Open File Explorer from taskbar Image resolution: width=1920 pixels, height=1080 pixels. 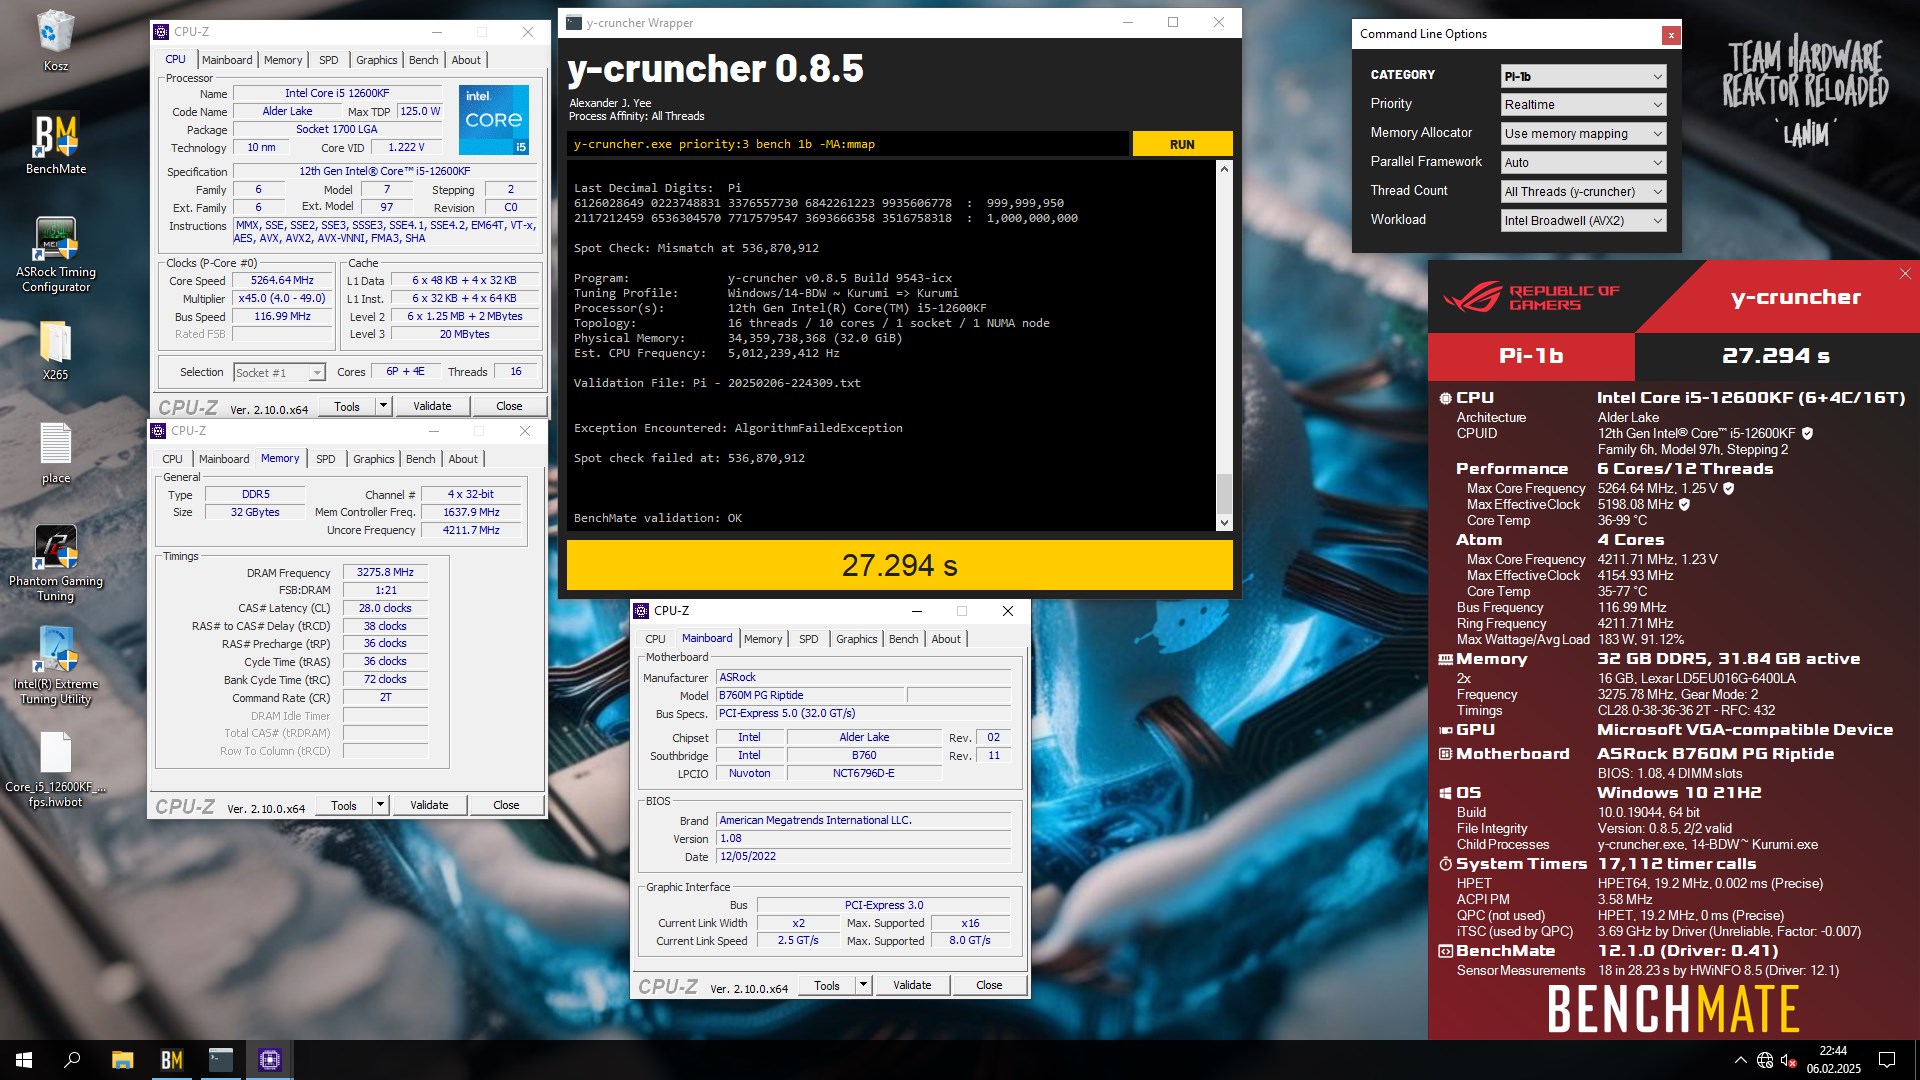[x=122, y=1060]
